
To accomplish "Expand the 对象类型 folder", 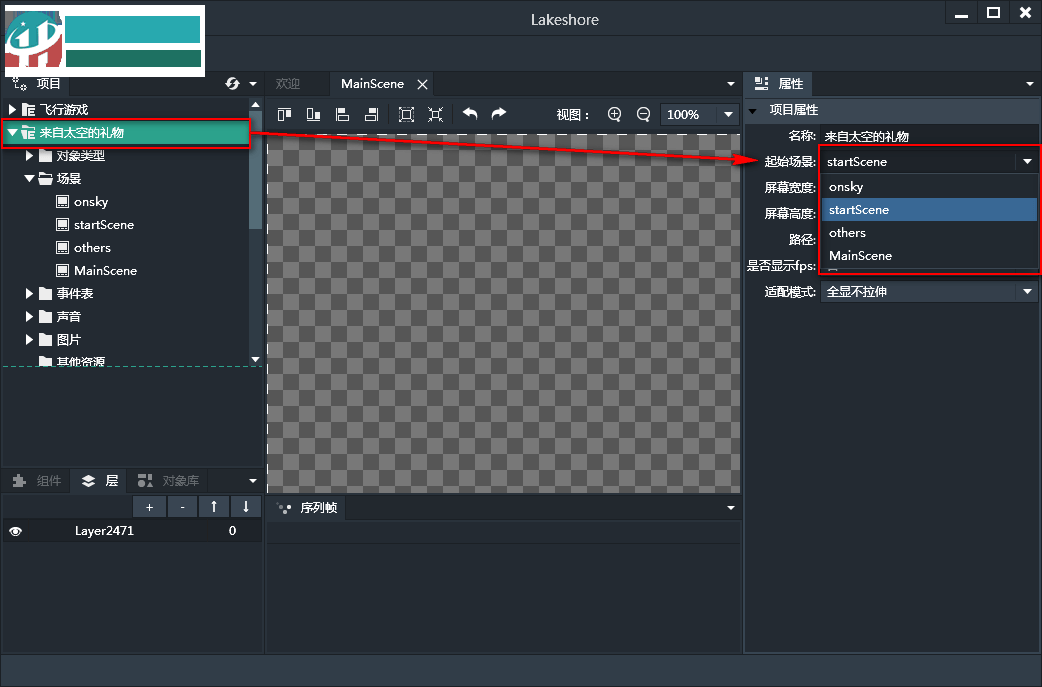I will pos(30,156).
